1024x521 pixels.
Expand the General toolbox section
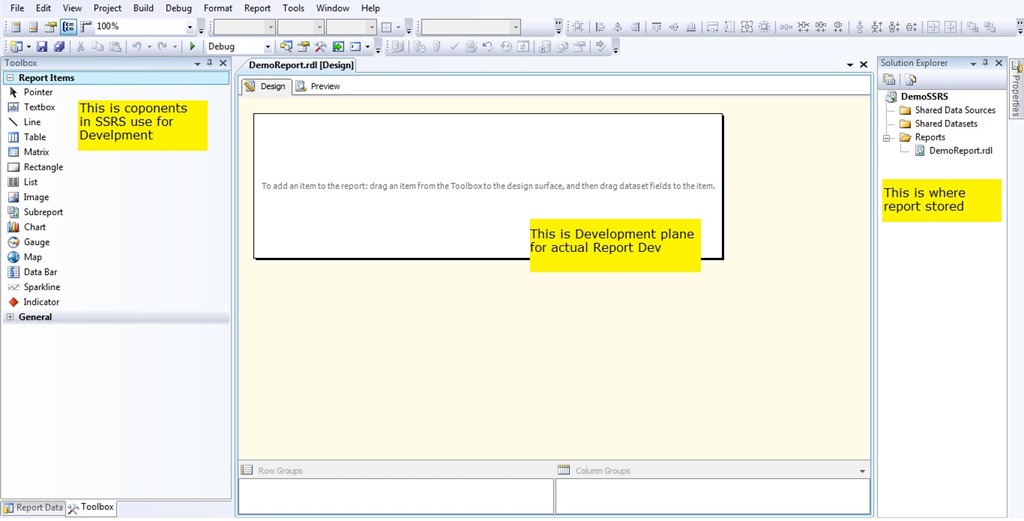pyautogui.click(x=10, y=317)
